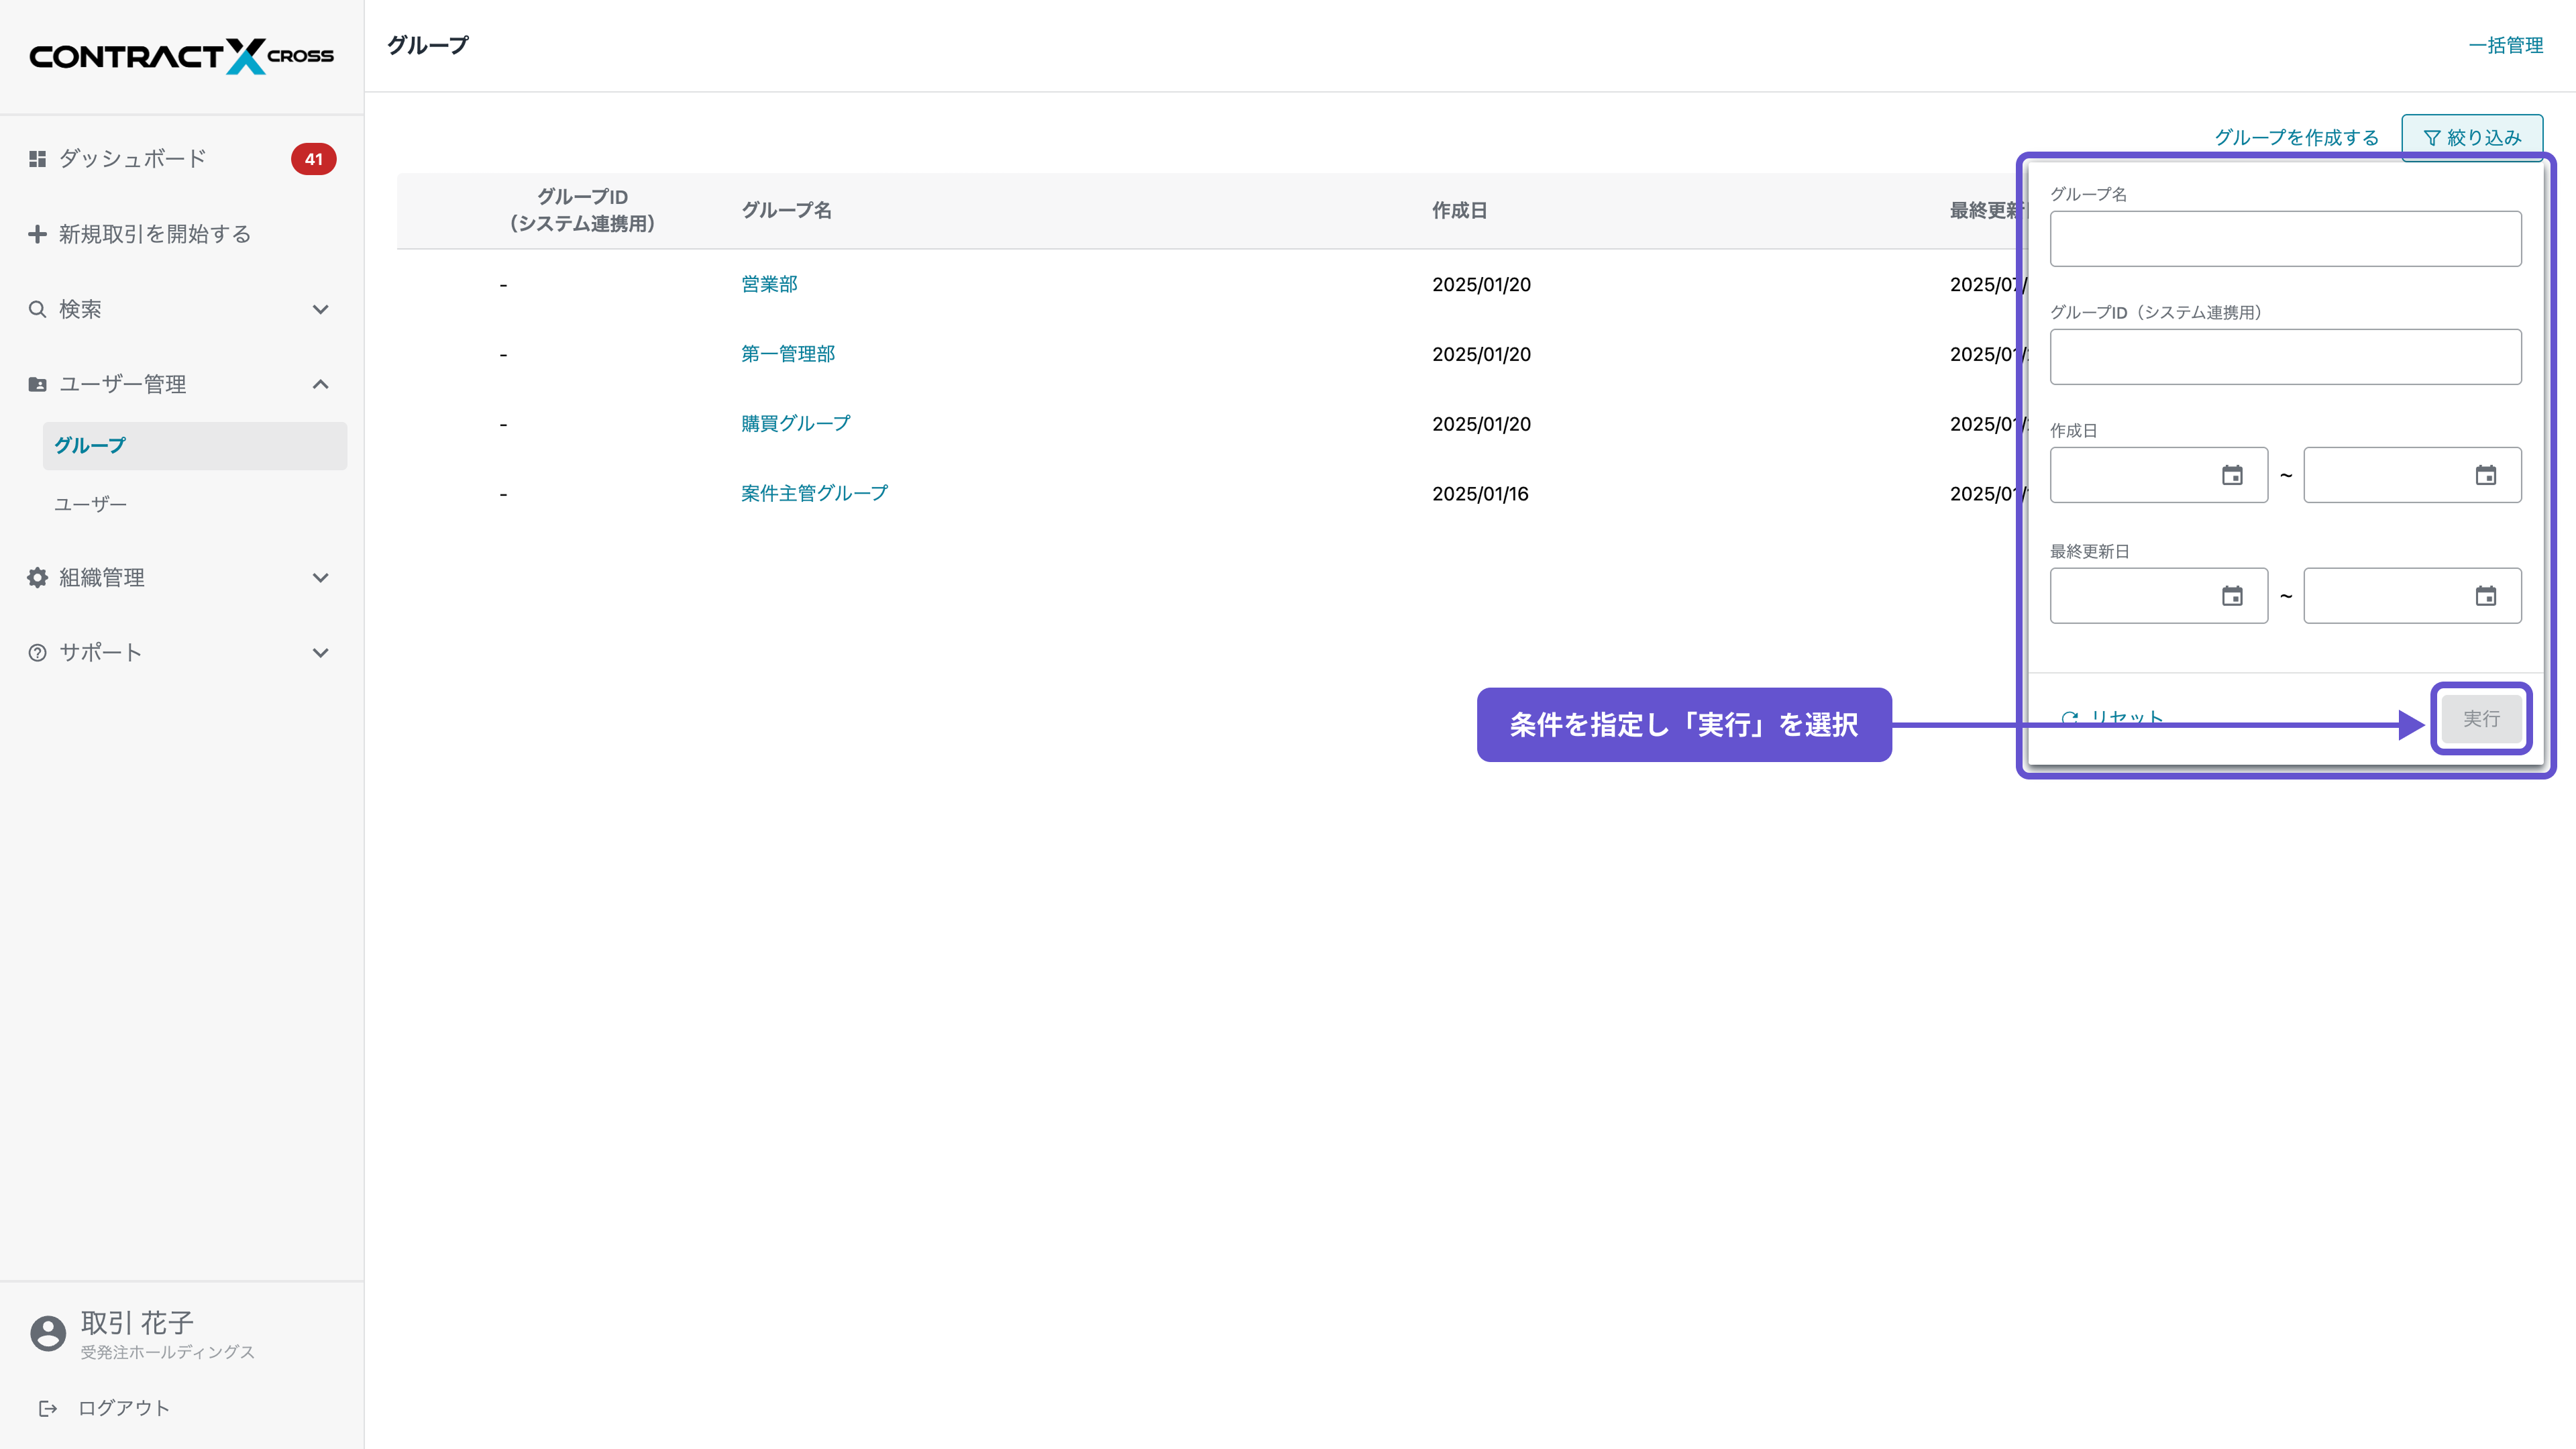Click グループを作成する link
This screenshot has width=2576, height=1449.
(2296, 137)
